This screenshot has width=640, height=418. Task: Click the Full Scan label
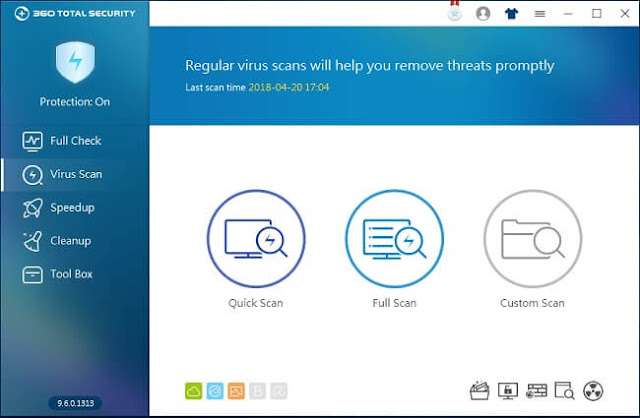[394, 303]
